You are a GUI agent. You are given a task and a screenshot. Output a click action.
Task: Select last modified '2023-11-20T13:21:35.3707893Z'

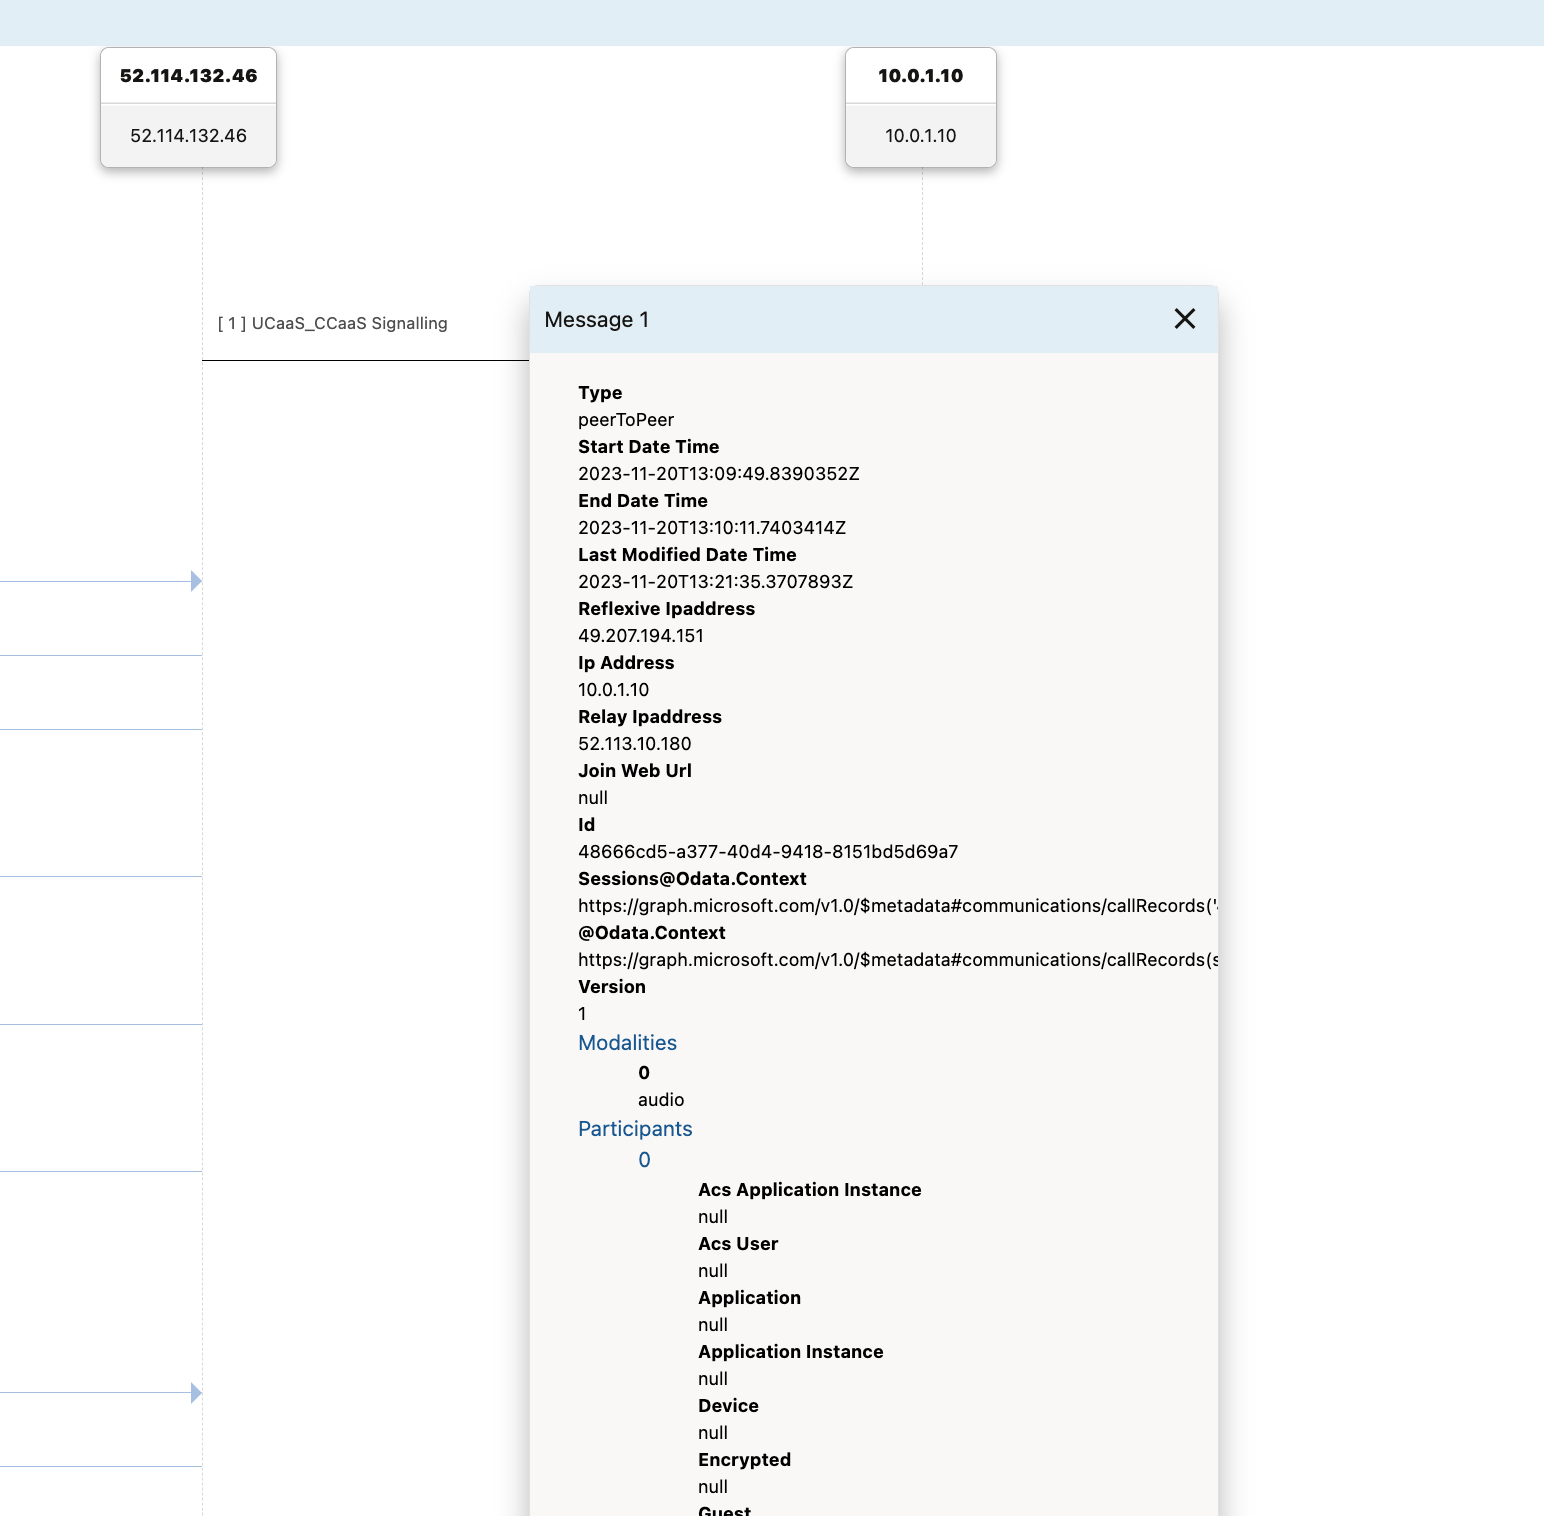click(716, 582)
